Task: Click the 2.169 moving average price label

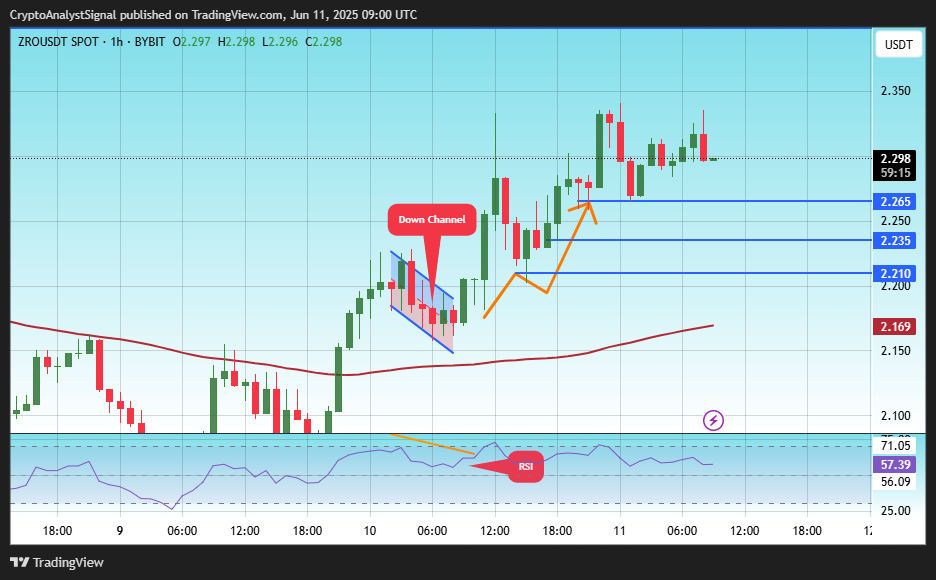Action: 895,326
